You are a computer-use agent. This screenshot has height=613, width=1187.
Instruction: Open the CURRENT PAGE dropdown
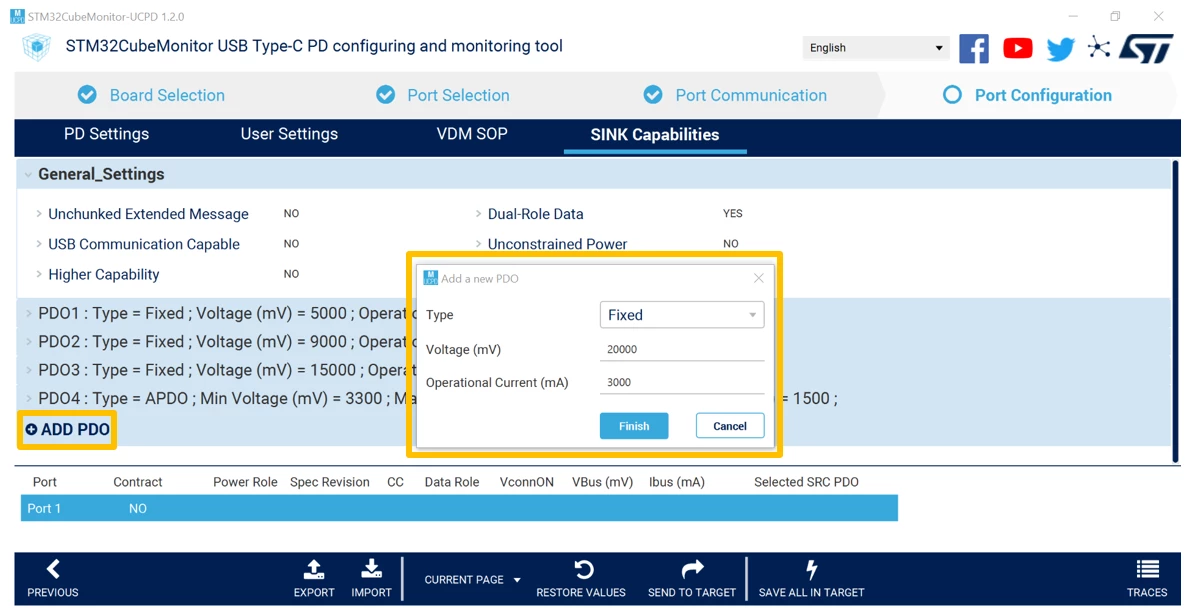[472, 580]
